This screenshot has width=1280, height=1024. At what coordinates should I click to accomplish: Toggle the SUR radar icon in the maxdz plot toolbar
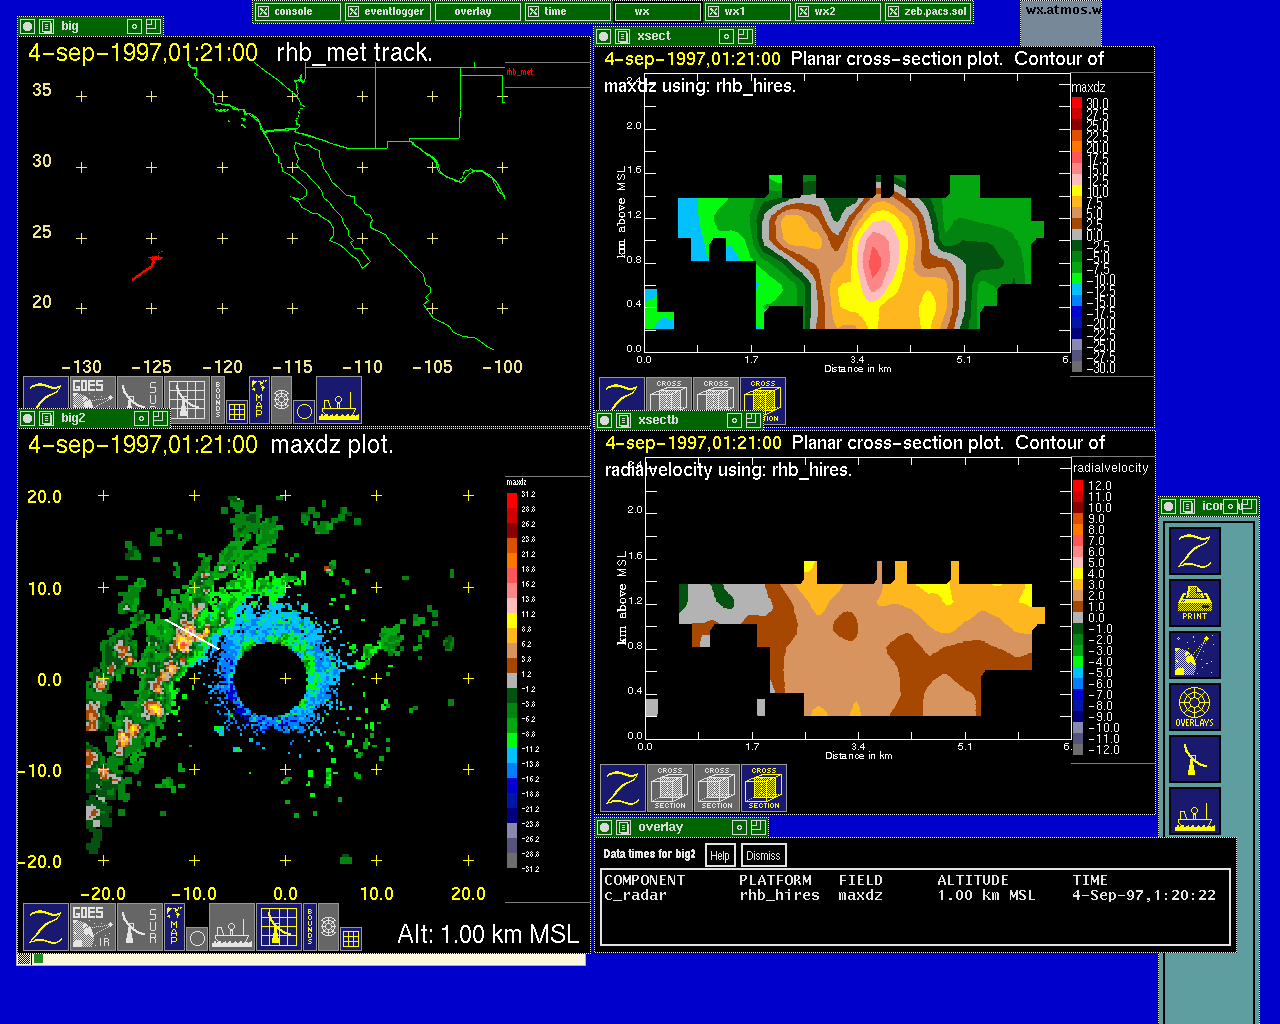139,927
